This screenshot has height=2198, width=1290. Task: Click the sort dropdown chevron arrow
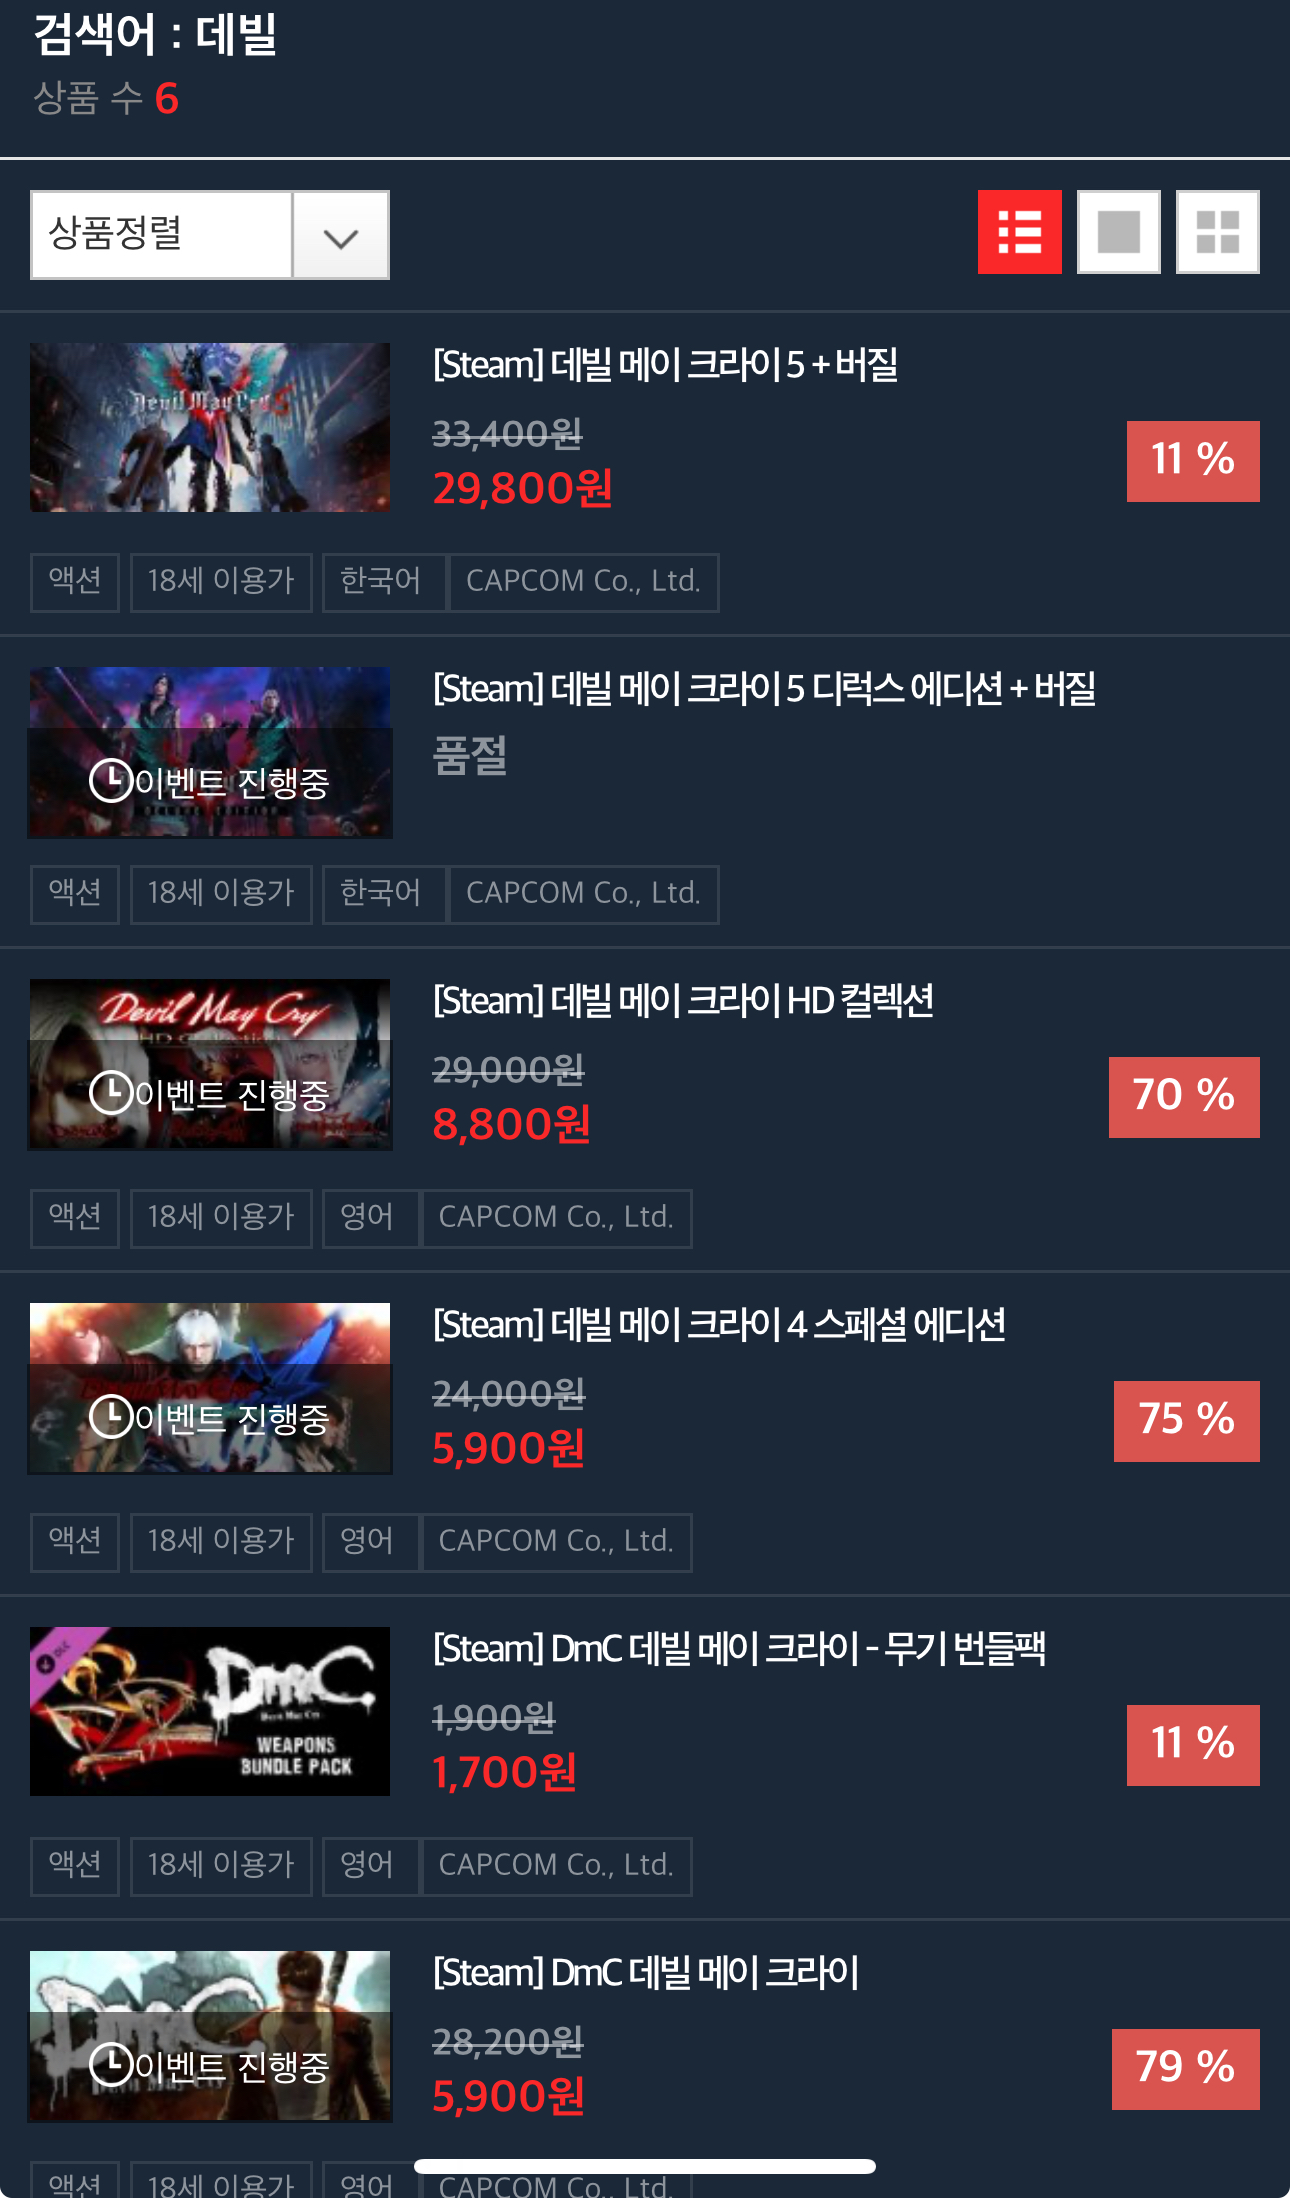341,237
